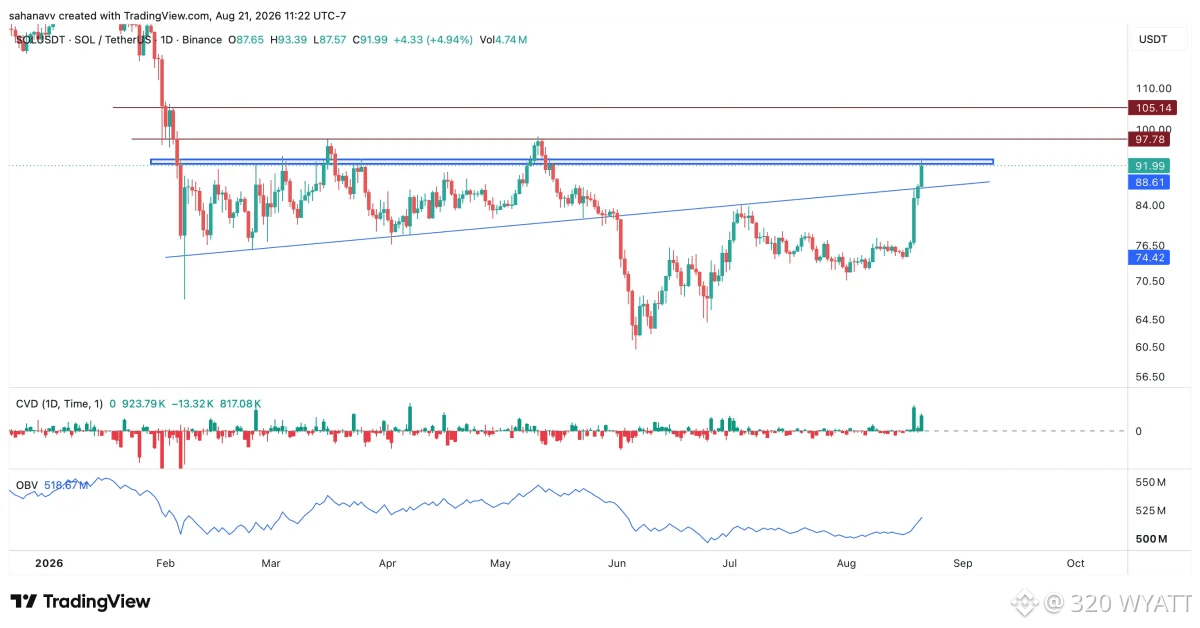This screenshot has width=1200, height=628.
Task: Click the header text 'sahanavv created with TradingView.com'
Action: (111, 17)
